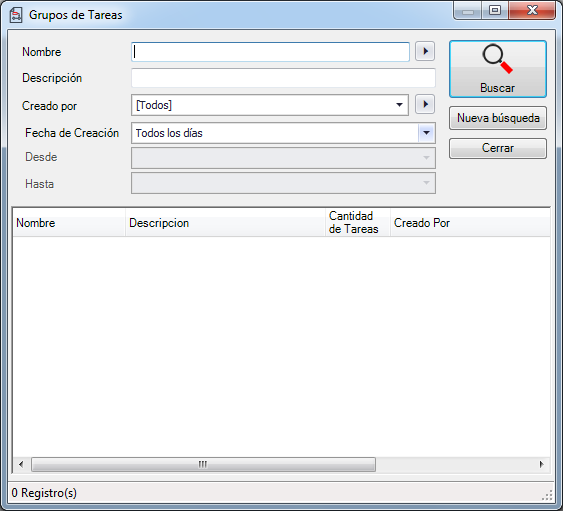
Task: Click arrow button beside Creado por combo
Action: [425, 104]
